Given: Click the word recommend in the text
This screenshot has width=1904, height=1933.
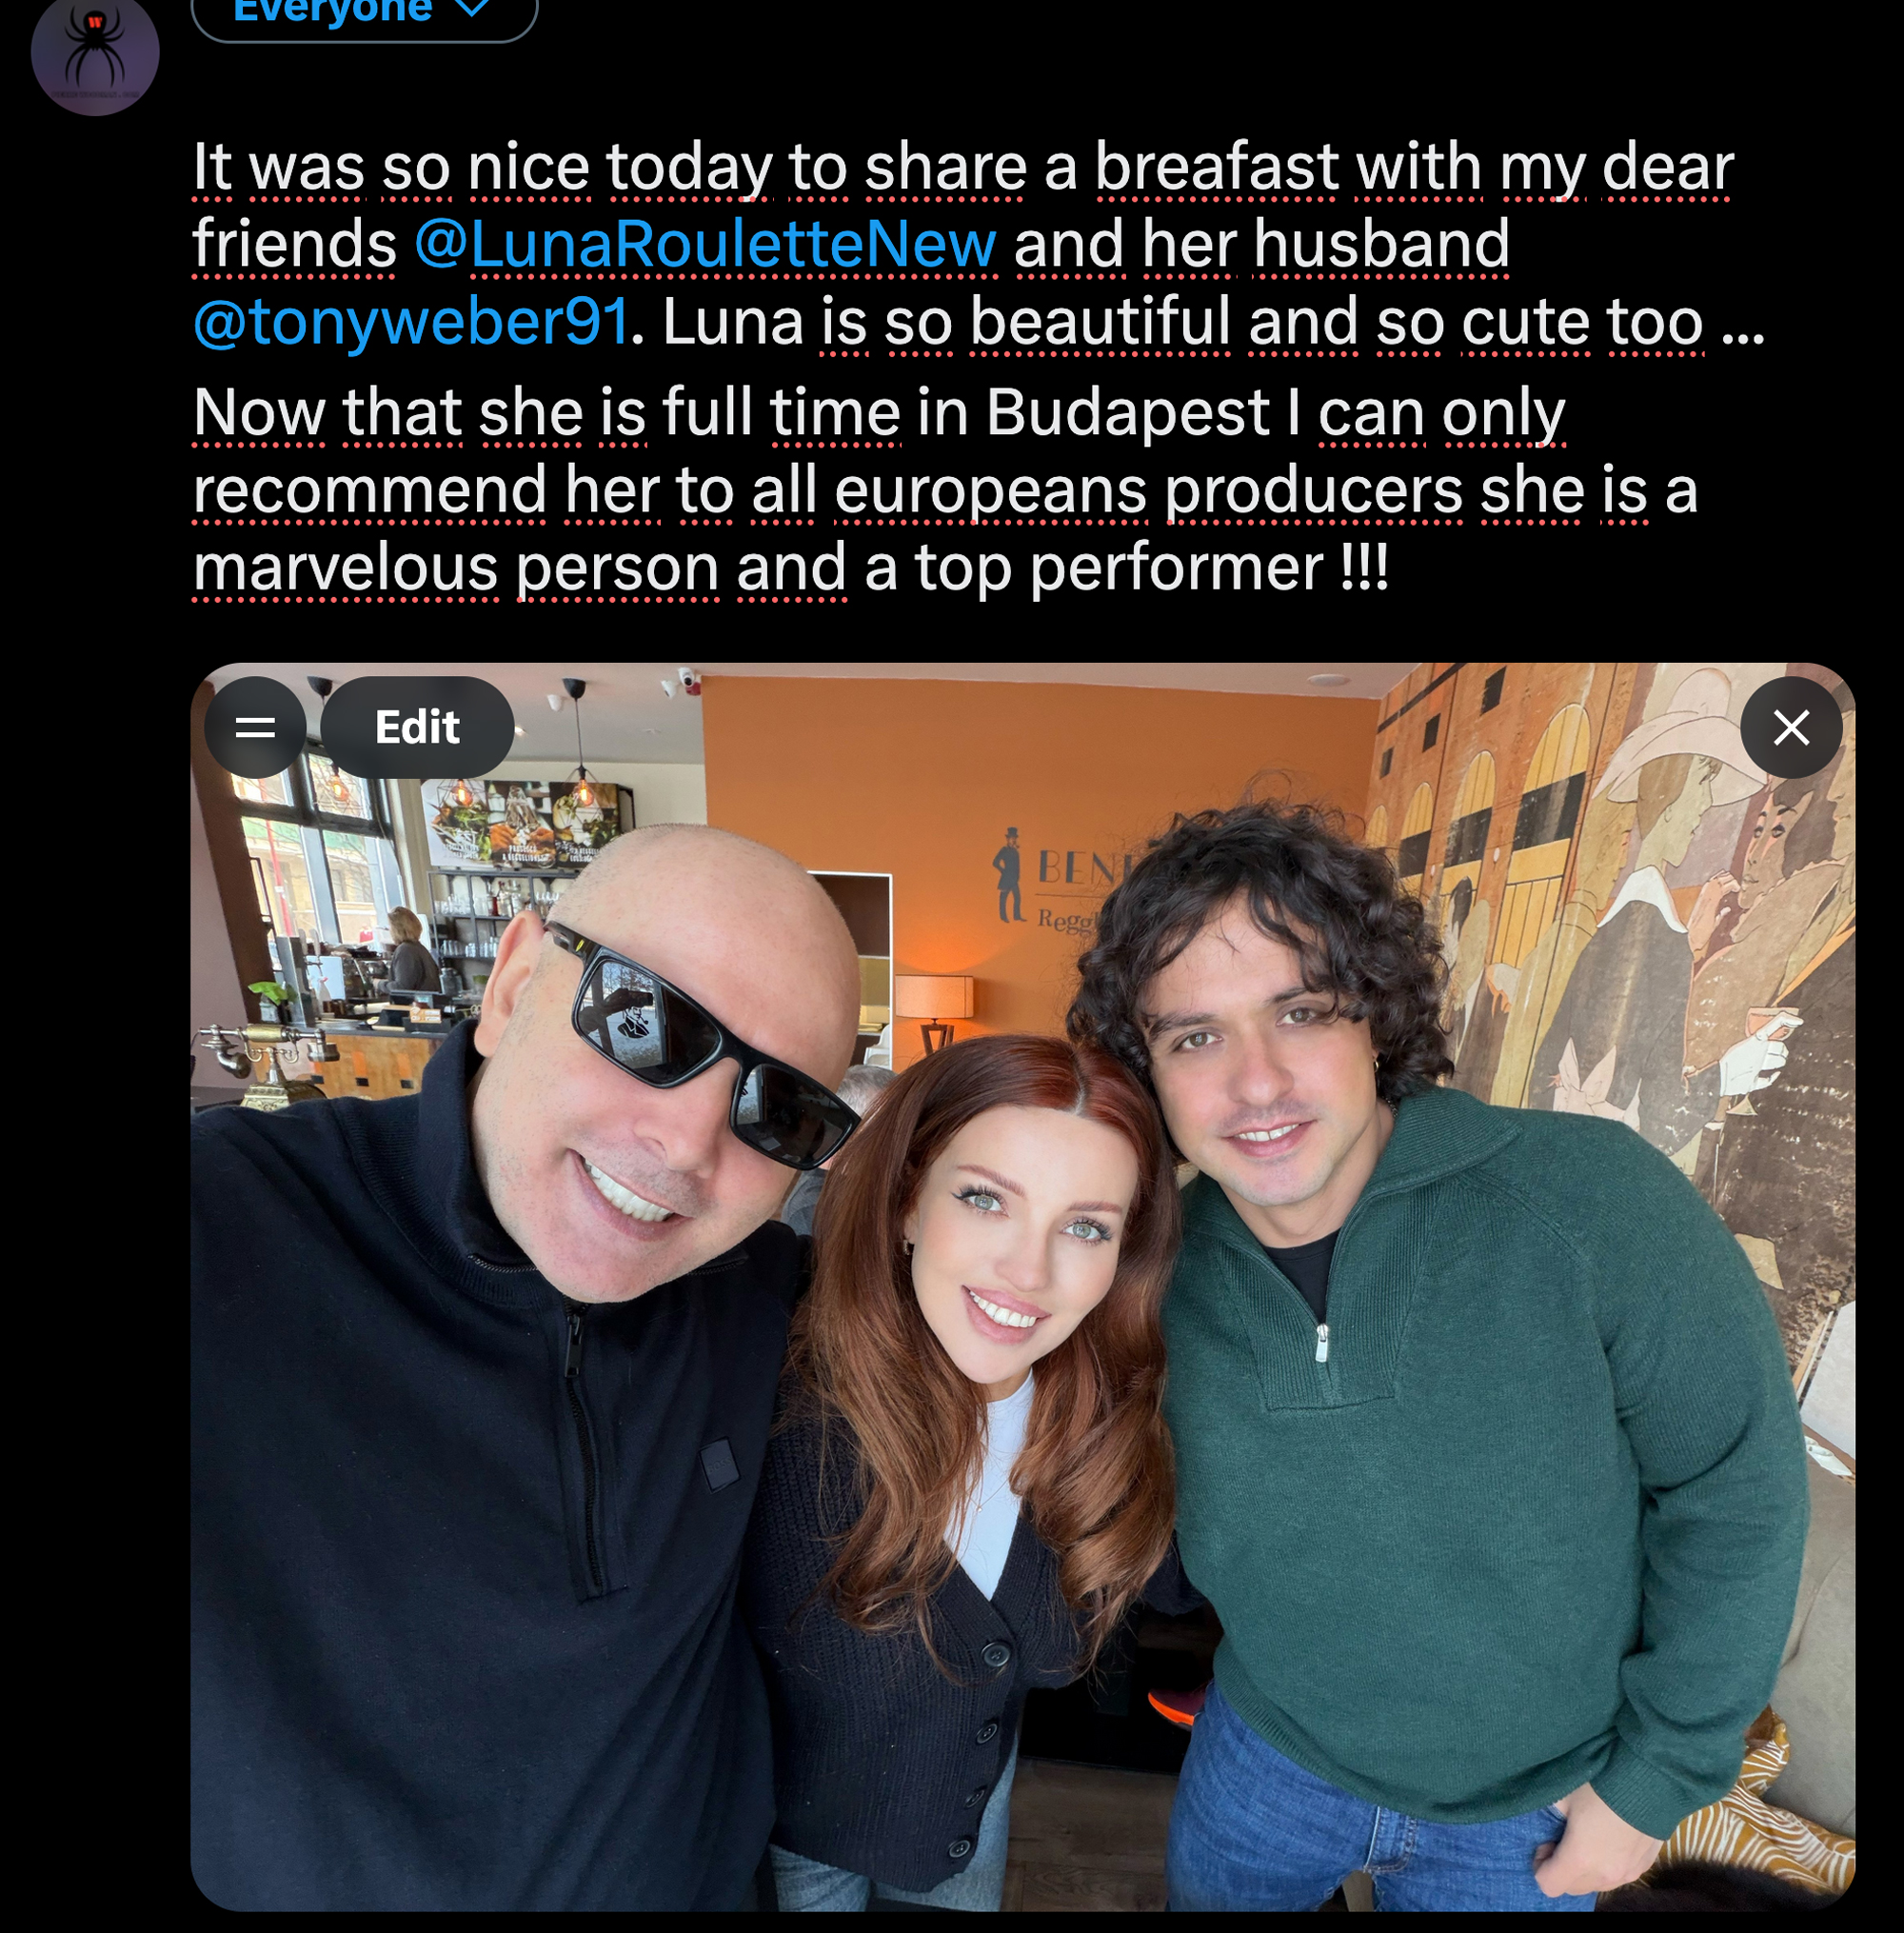Looking at the screenshot, I should pos(369,490).
